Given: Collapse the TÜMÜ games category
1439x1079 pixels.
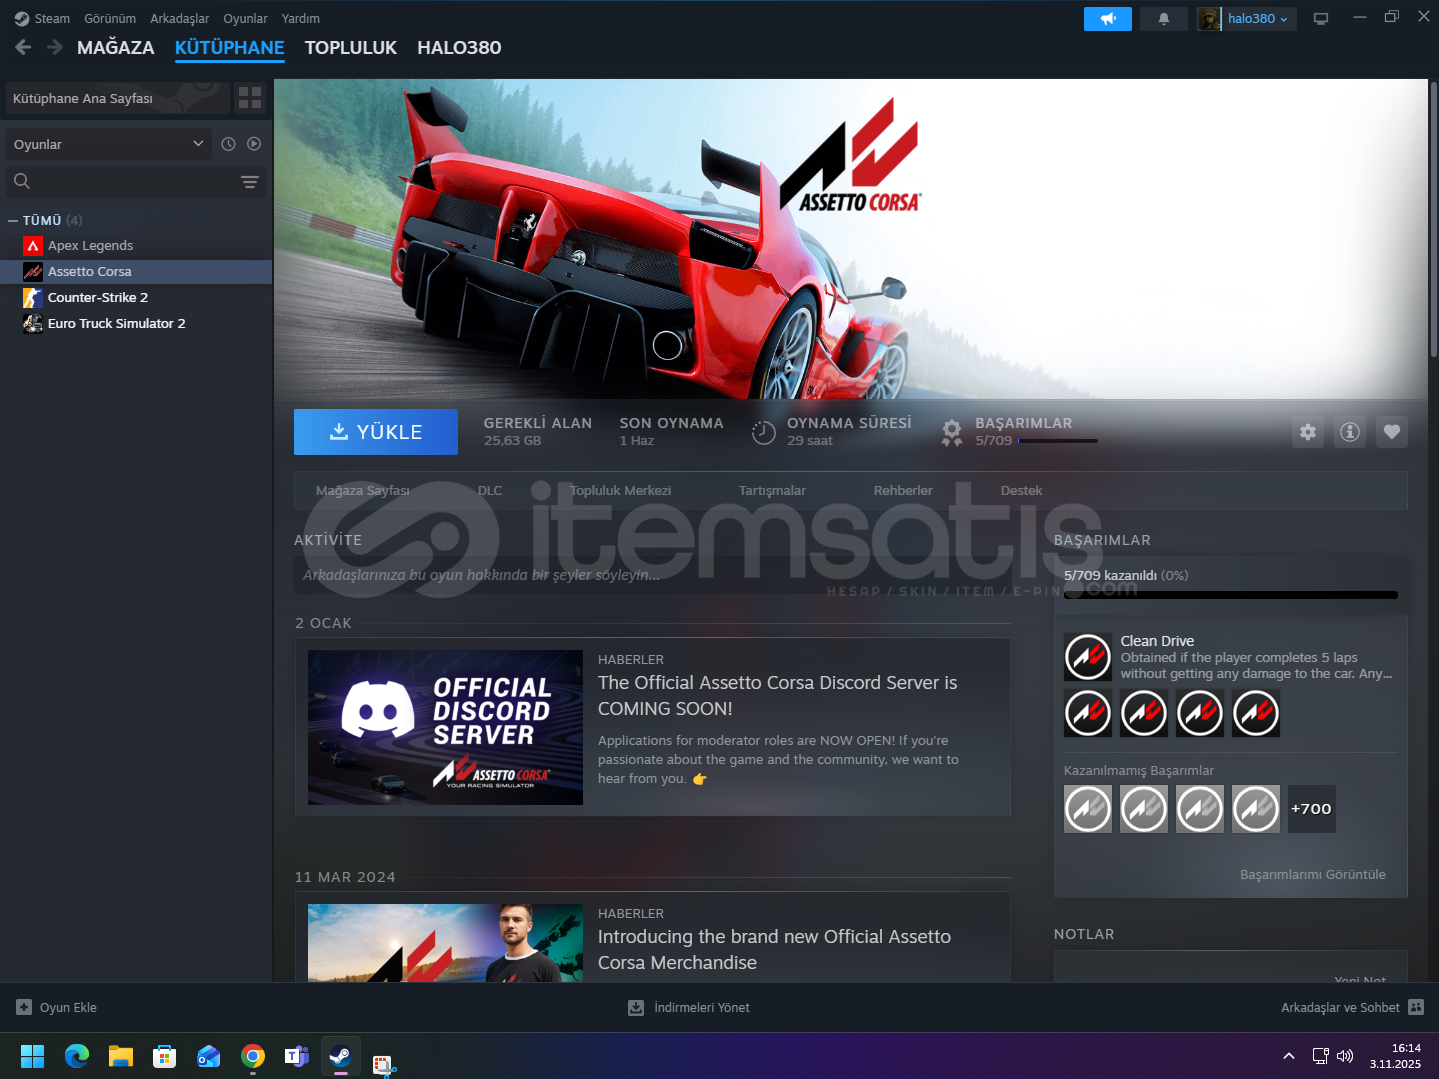Looking at the screenshot, I should [x=13, y=220].
